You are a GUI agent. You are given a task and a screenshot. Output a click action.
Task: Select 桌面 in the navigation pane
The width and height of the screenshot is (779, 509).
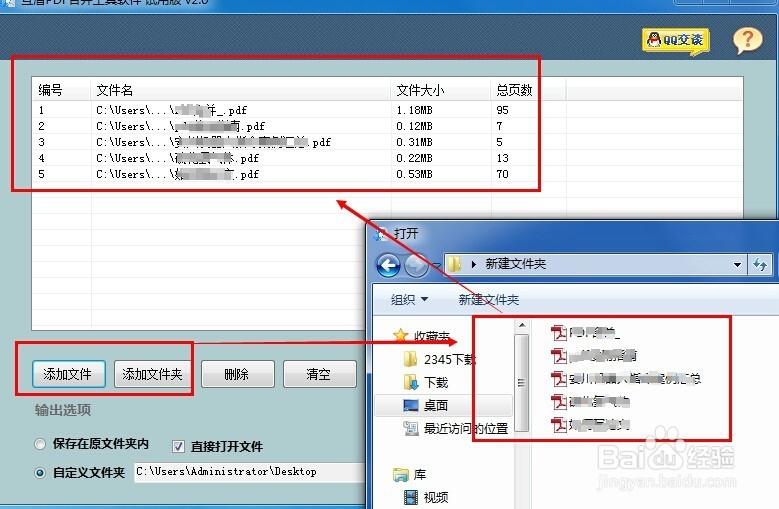[x=443, y=406]
